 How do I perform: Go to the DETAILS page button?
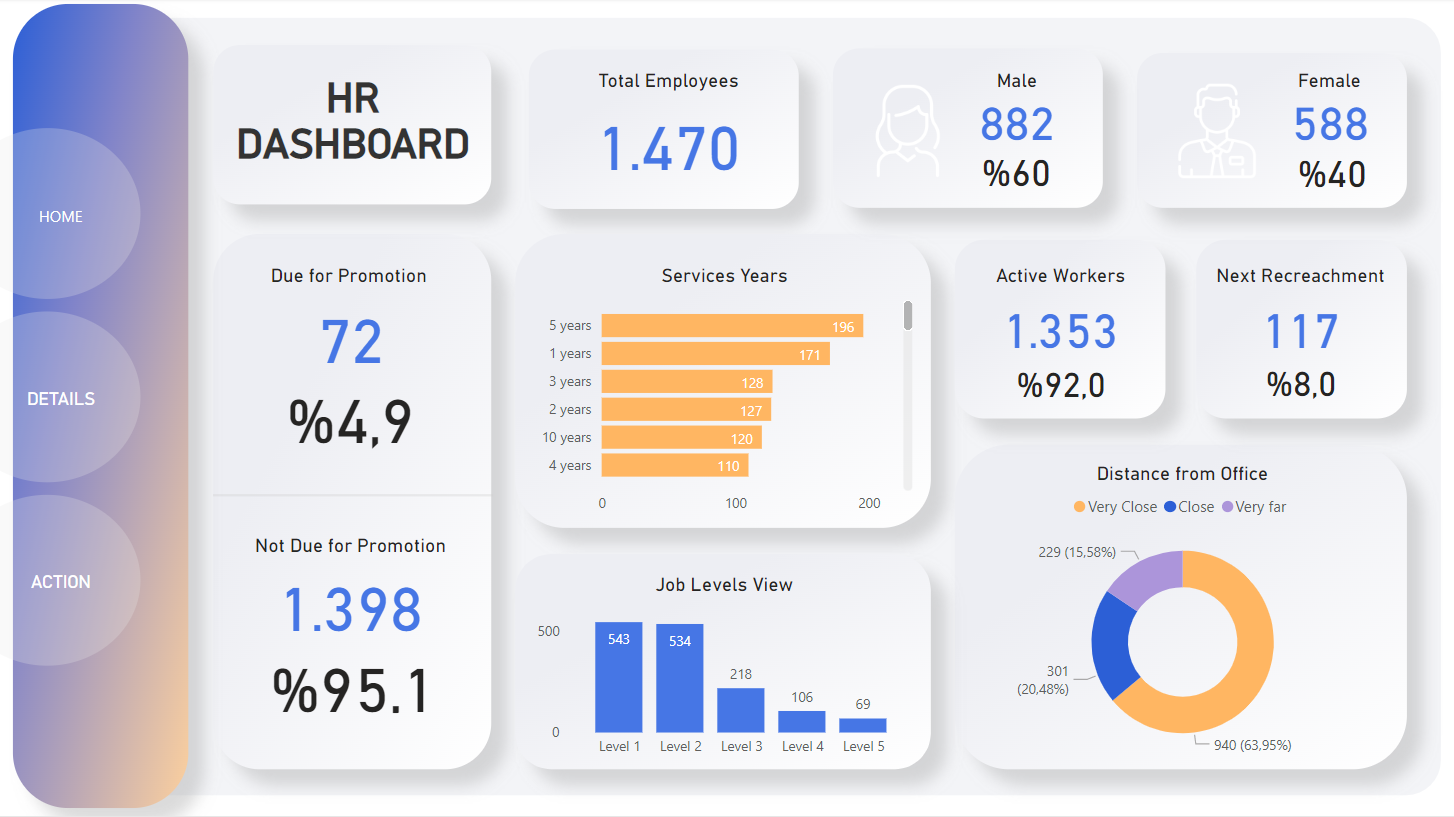(61, 399)
